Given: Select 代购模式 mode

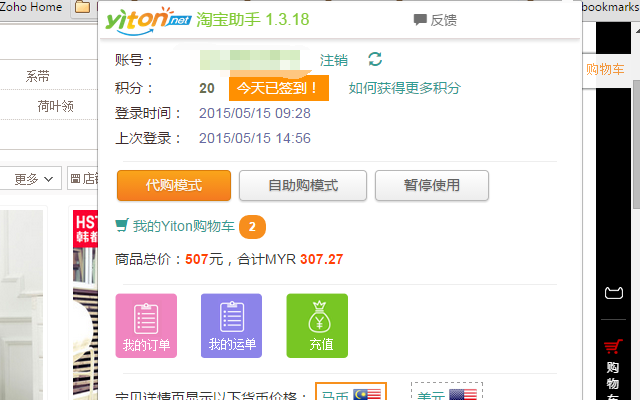Looking at the screenshot, I should point(174,185).
